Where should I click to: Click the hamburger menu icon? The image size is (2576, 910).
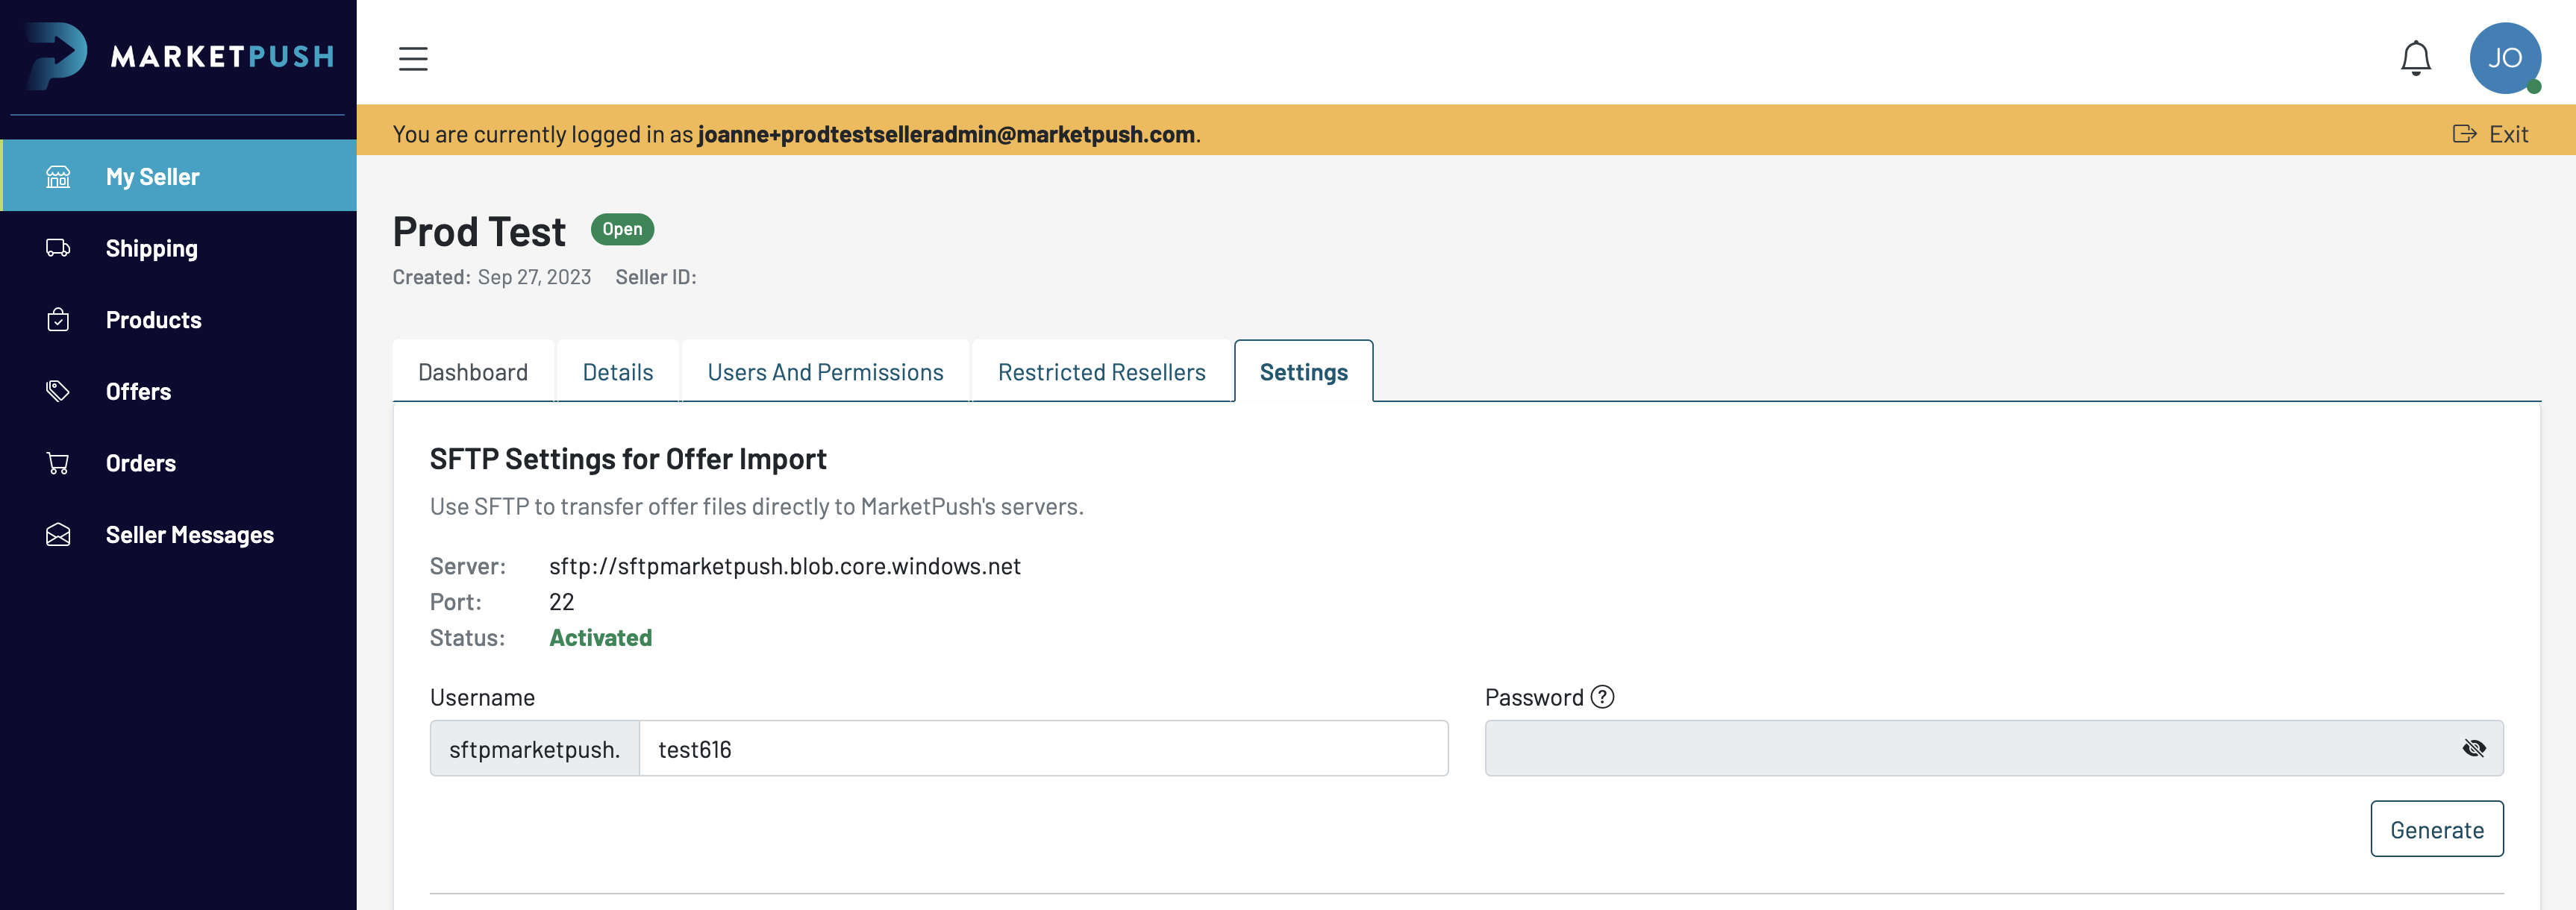[x=413, y=58]
